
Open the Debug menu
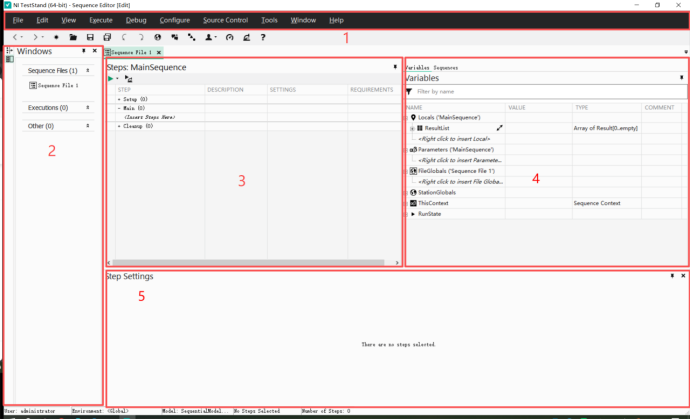(136, 20)
